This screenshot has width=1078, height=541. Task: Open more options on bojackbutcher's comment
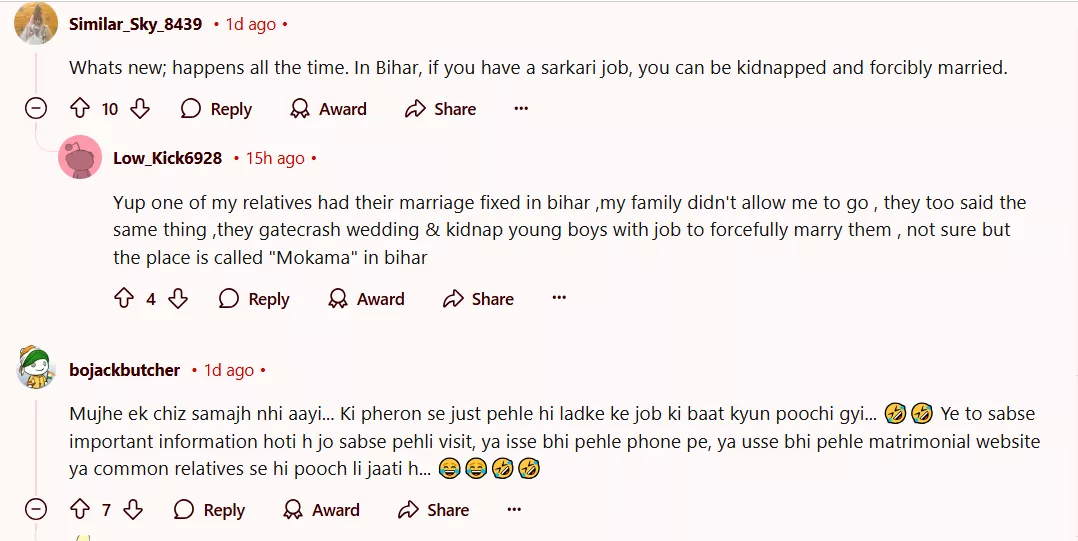click(x=514, y=510)
